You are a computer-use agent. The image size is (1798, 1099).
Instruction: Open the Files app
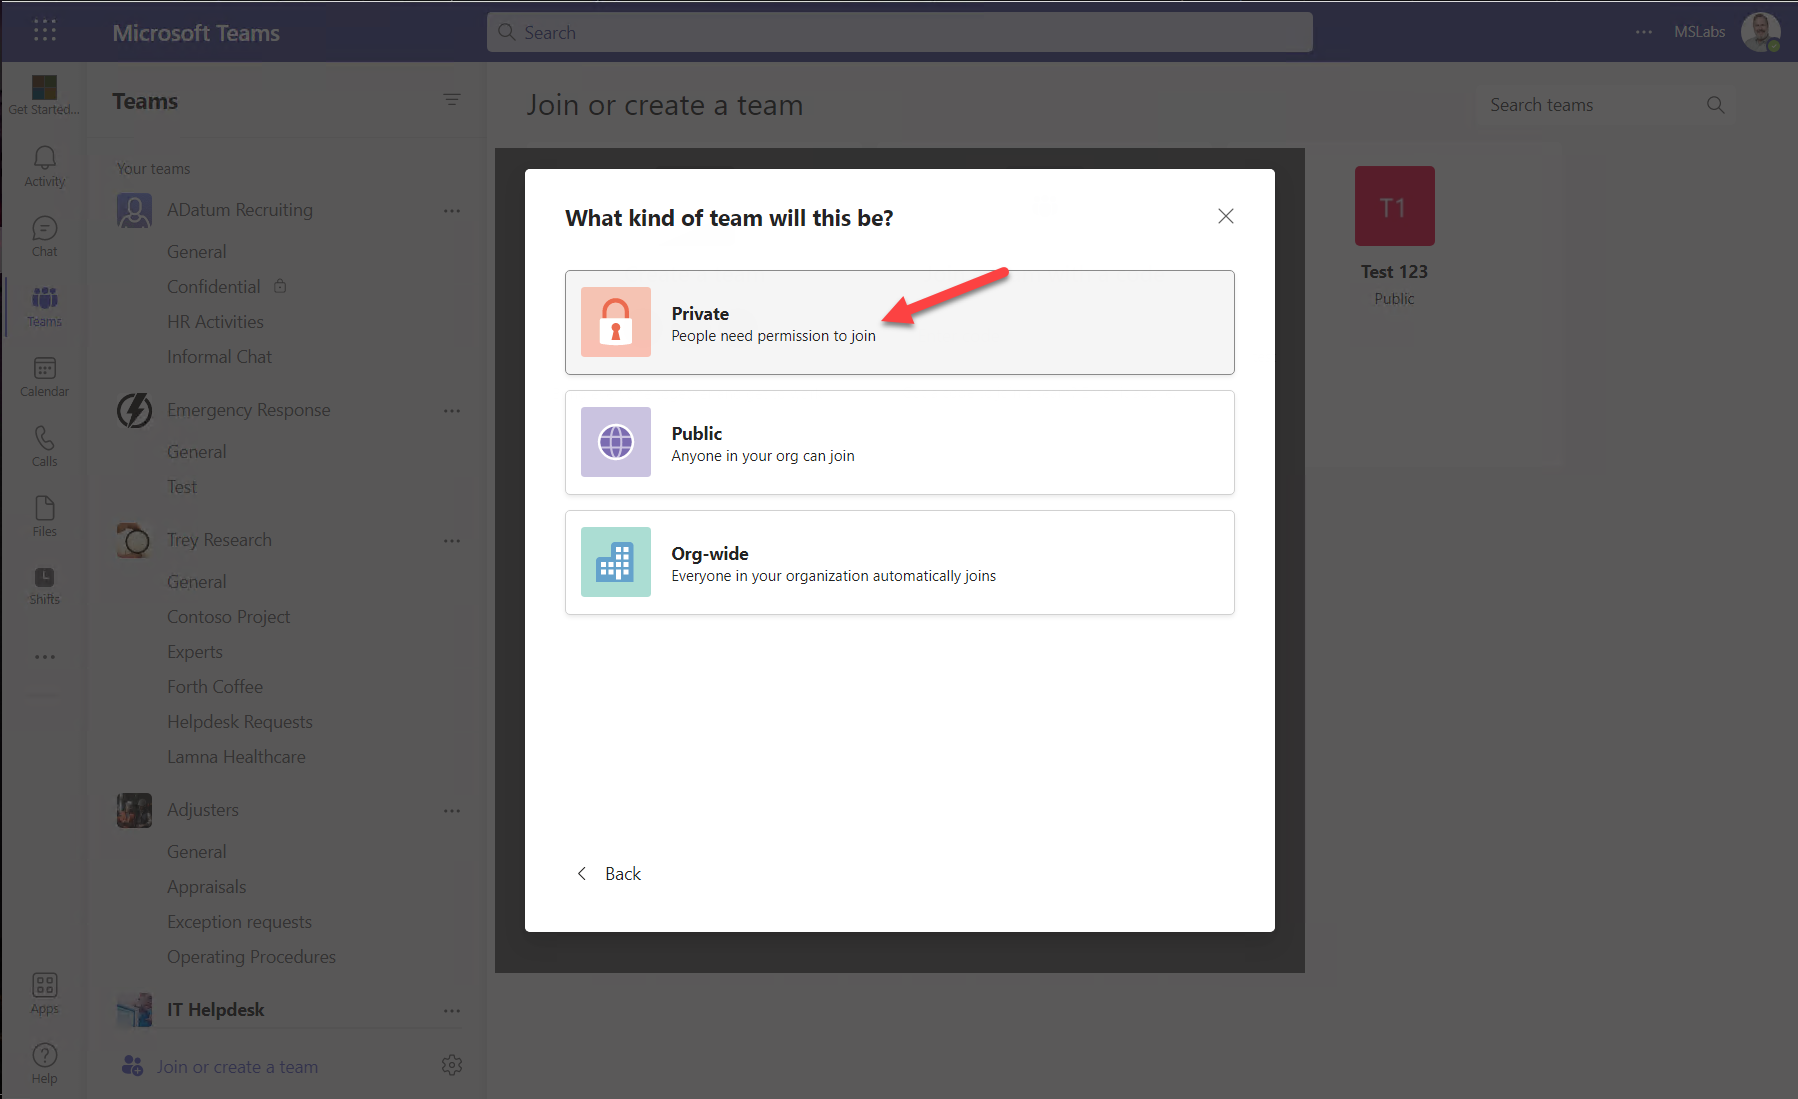pyautogui.click(x=44, y=516)
